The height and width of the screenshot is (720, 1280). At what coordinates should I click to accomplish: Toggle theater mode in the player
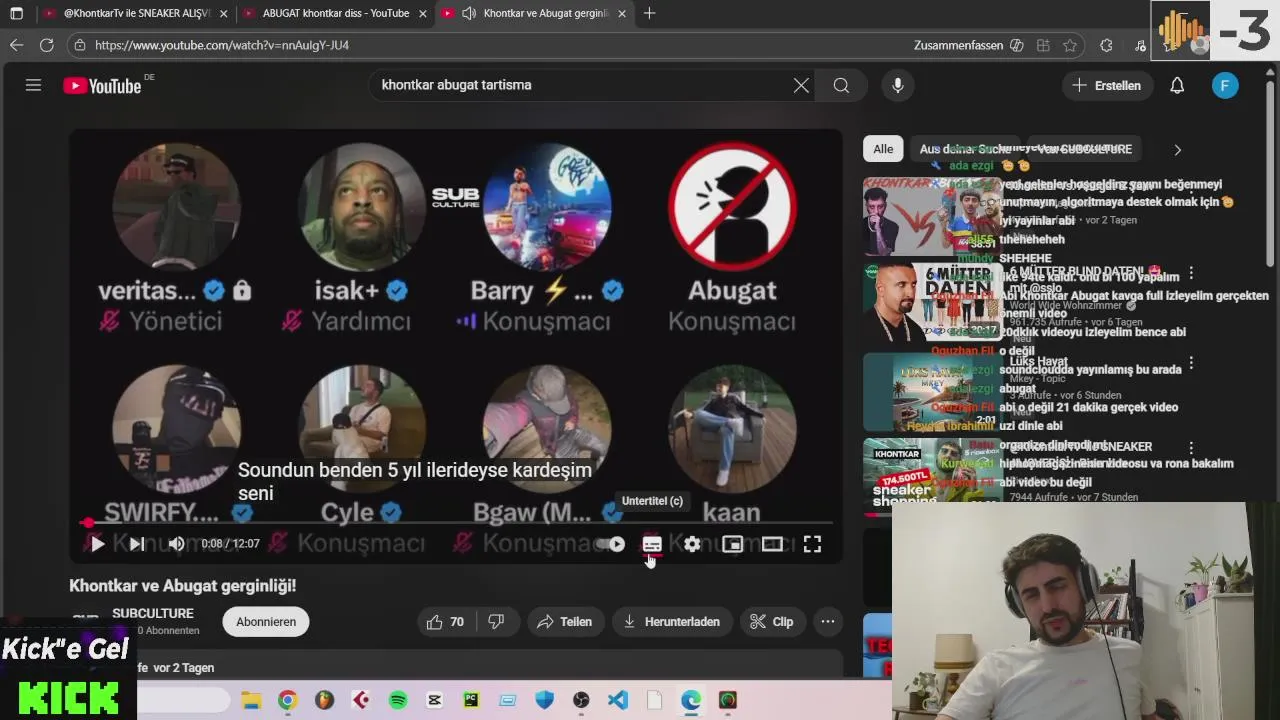tap(772, 544)
